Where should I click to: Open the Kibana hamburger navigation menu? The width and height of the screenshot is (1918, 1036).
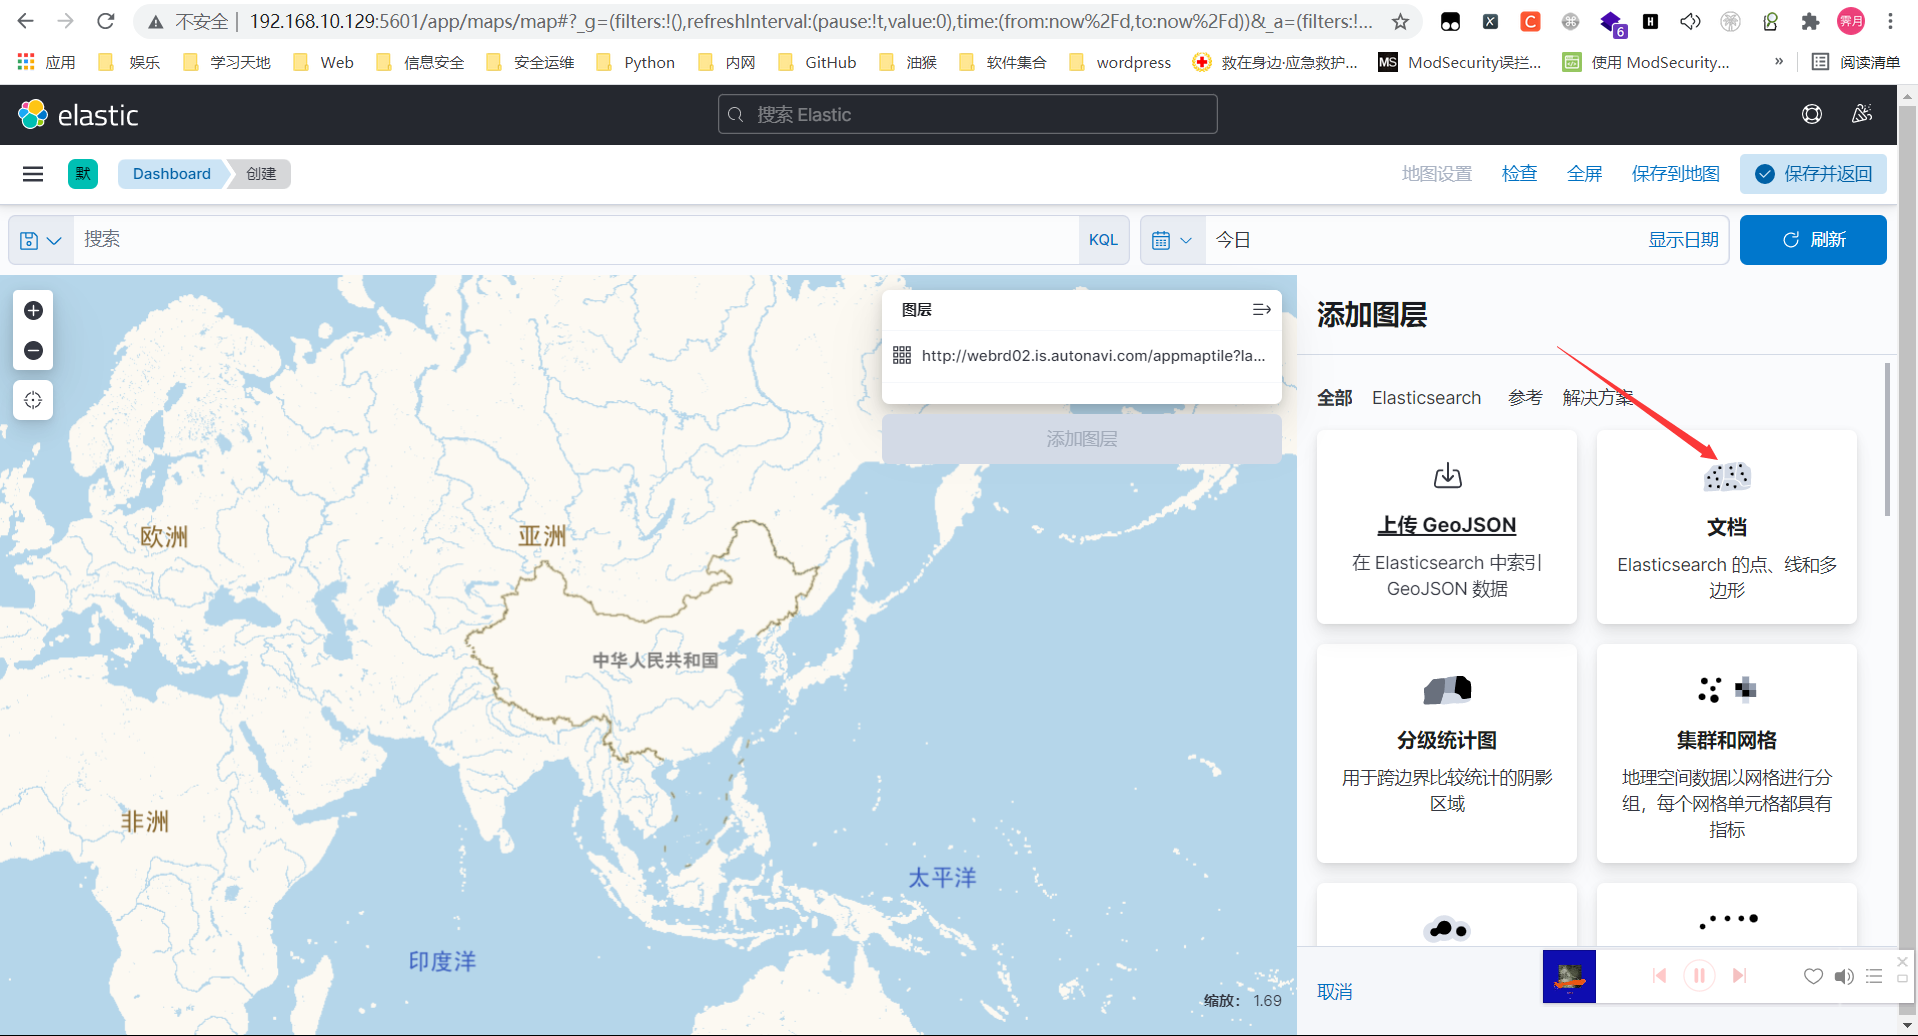(33, 174)
